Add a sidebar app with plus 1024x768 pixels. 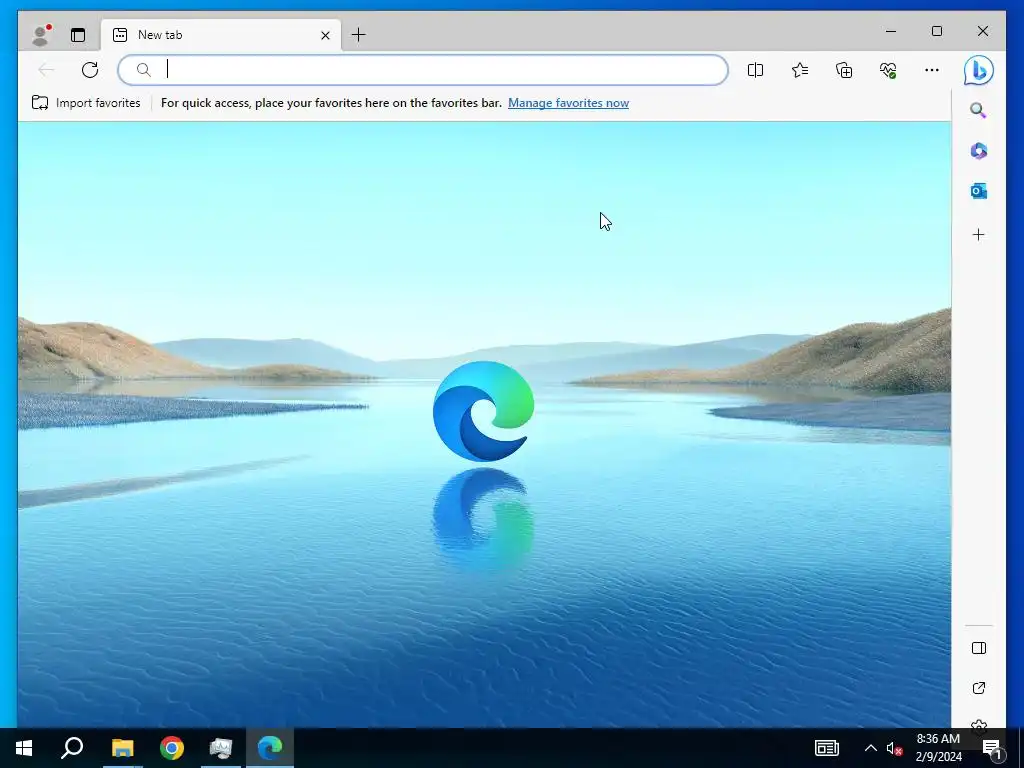(978, 234)
